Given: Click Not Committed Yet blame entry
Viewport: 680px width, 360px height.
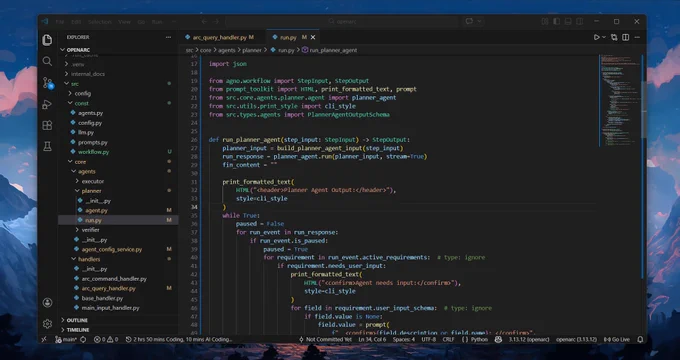Looking at the screenshot, I should tap(325, 339).
